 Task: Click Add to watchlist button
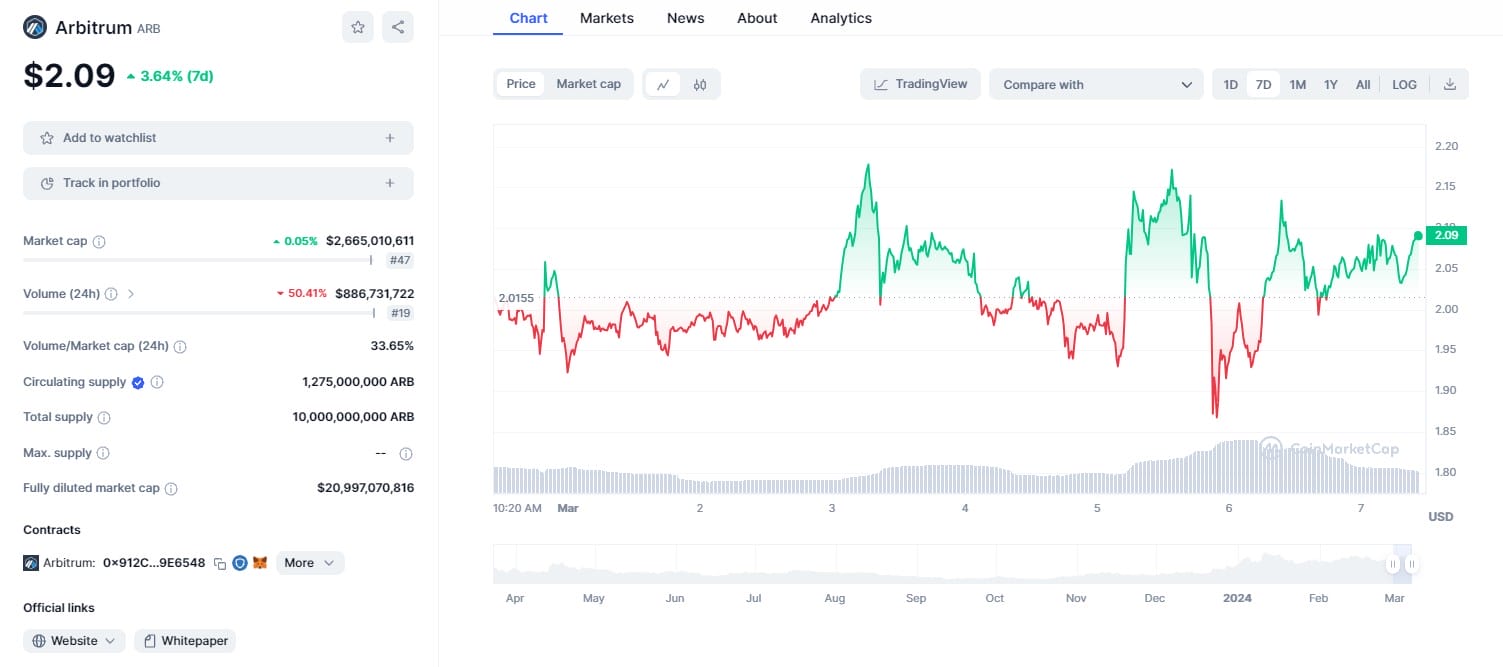pos(218,138)
